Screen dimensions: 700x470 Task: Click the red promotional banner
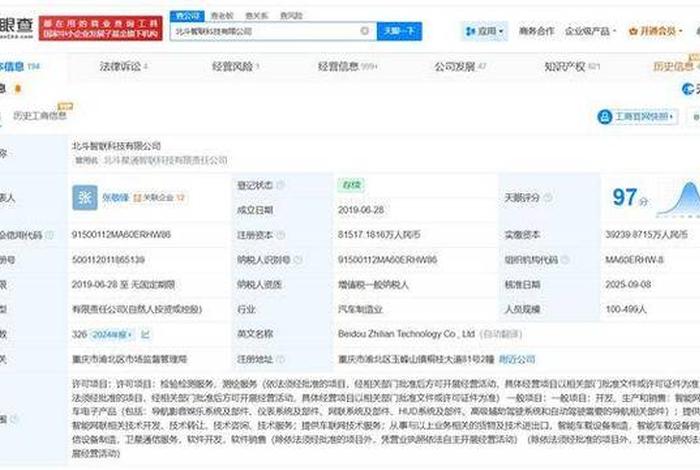click(100, 28)
